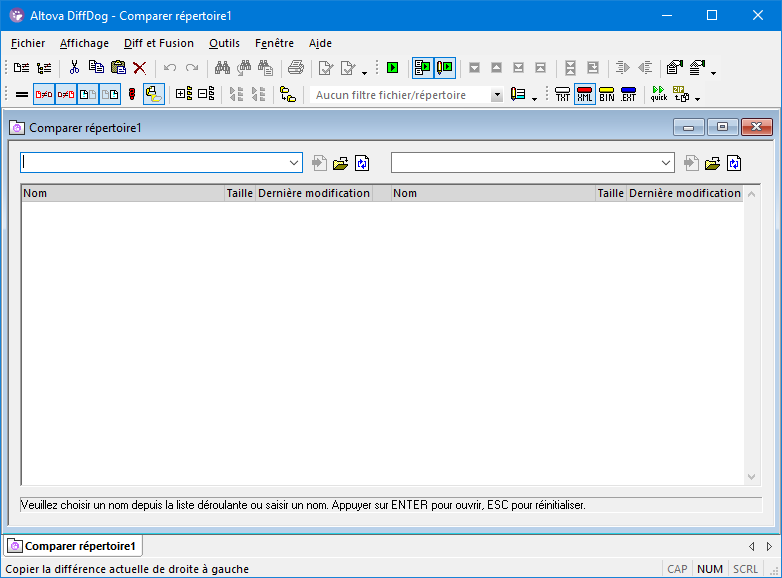Open the filter editor dropdown arrow

point(535,98)
